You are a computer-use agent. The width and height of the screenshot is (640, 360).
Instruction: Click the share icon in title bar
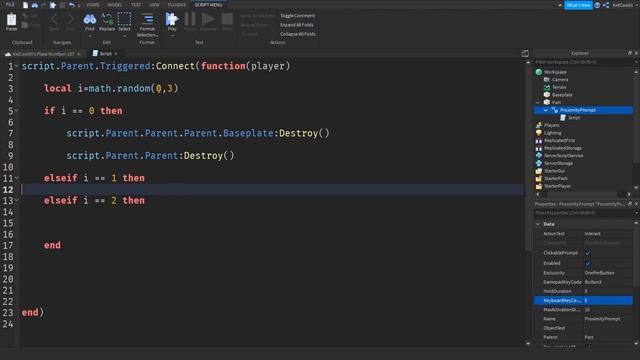[x=606, y=5]
